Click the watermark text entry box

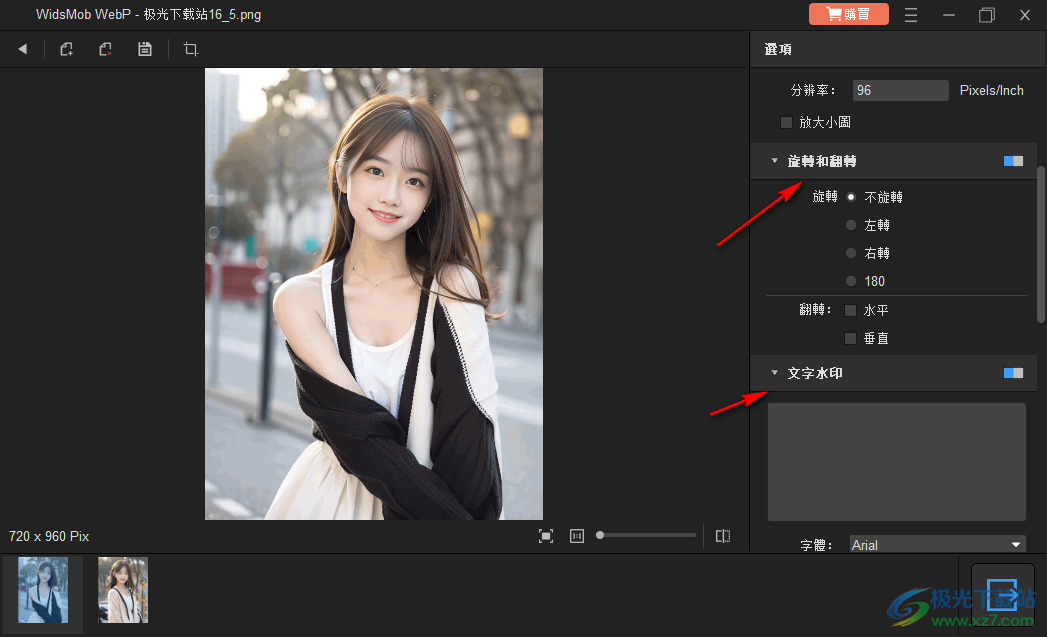point(896,461)
